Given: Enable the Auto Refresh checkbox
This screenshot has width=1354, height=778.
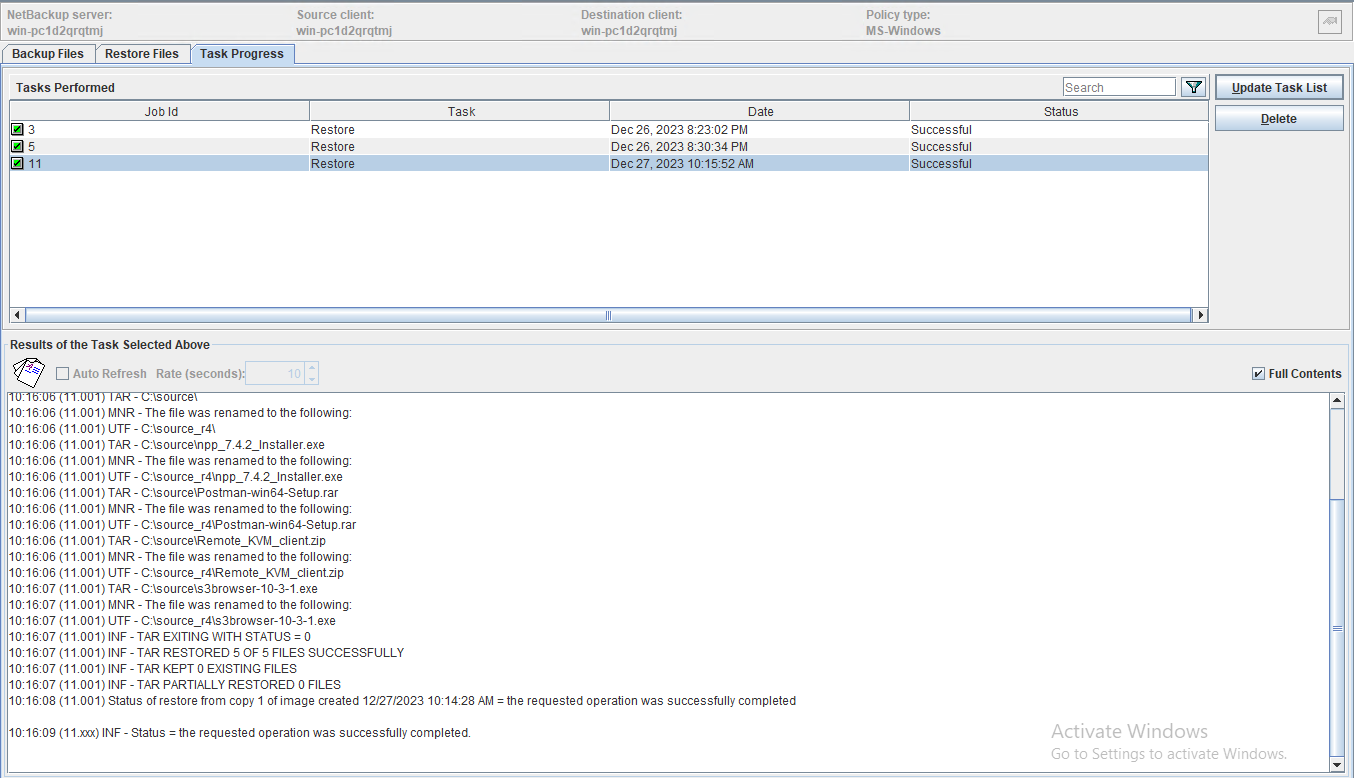Looking at the screenshot, I should (x=63, y=374).
